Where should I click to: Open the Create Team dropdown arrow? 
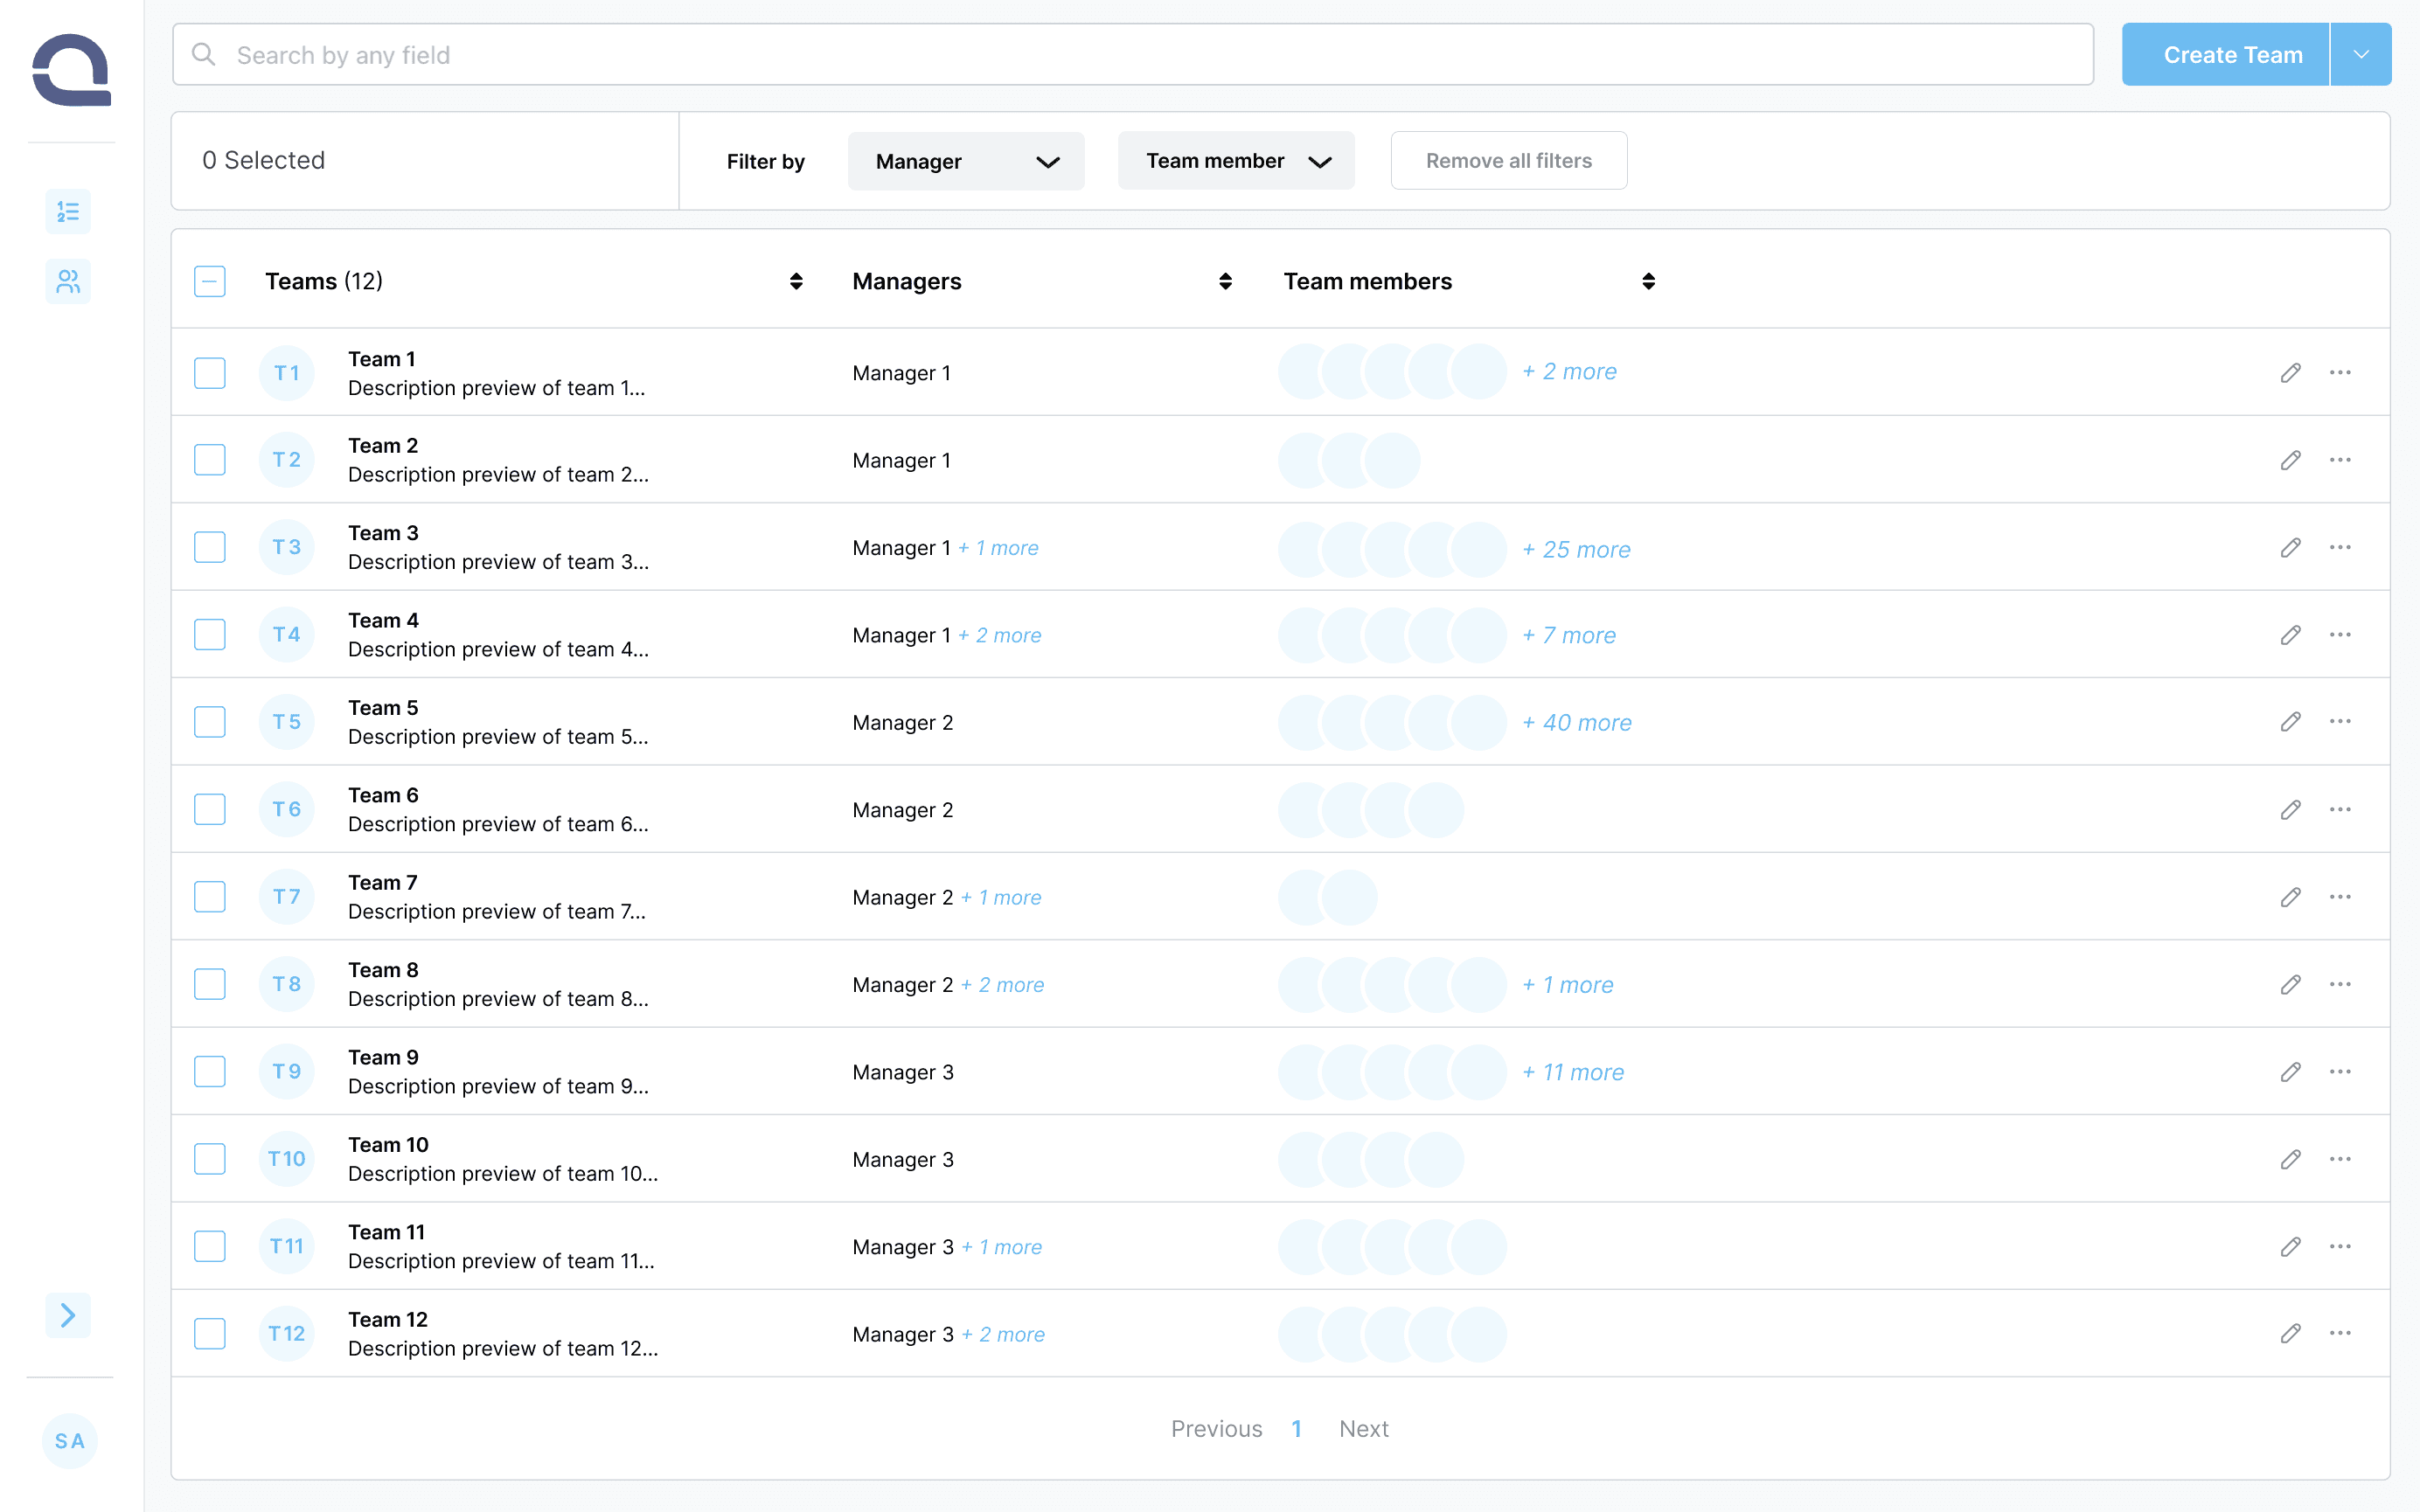[2361, 55]
